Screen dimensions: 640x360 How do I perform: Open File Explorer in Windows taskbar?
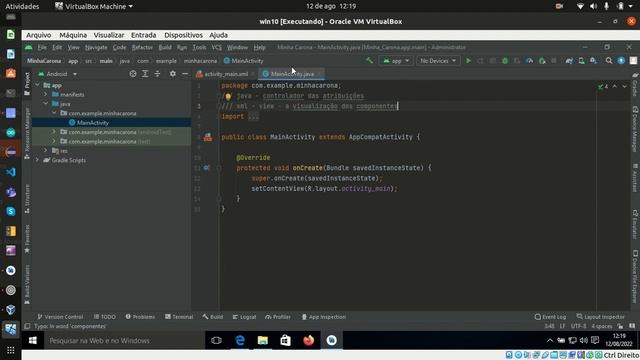[x=263, y=340]
